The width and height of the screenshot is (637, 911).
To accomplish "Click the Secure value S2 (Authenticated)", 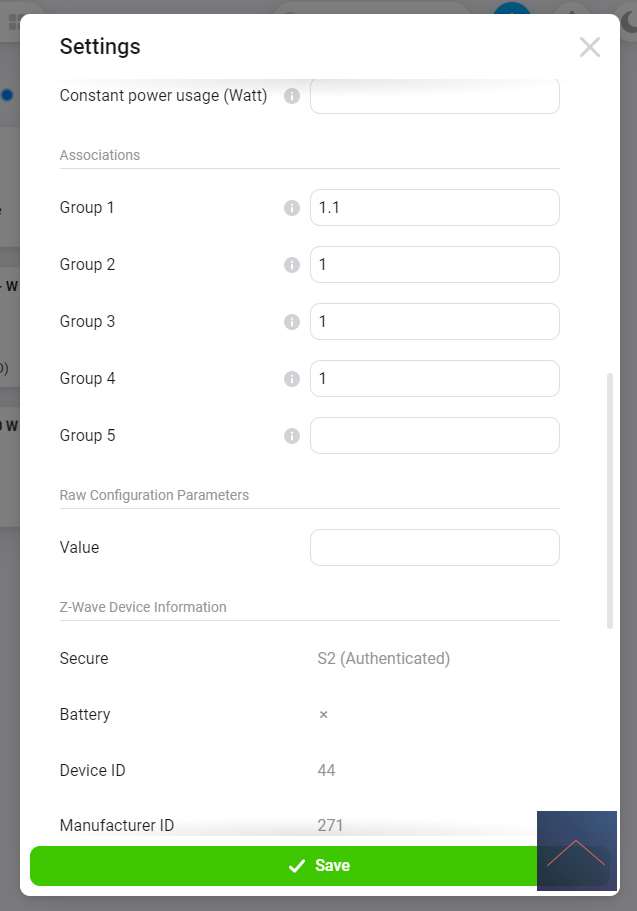I will (x=383, y=658).
